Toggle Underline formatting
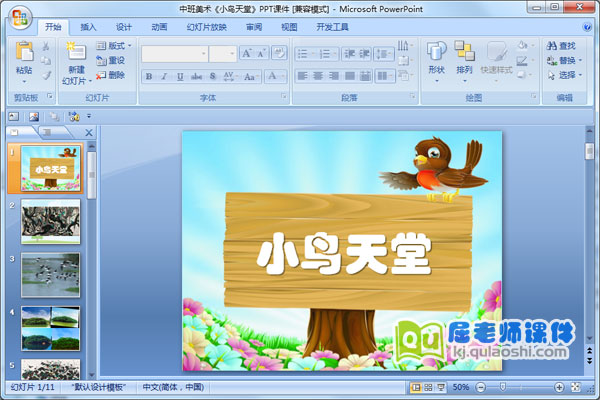 pyautogui.click(x=180, y=77)
